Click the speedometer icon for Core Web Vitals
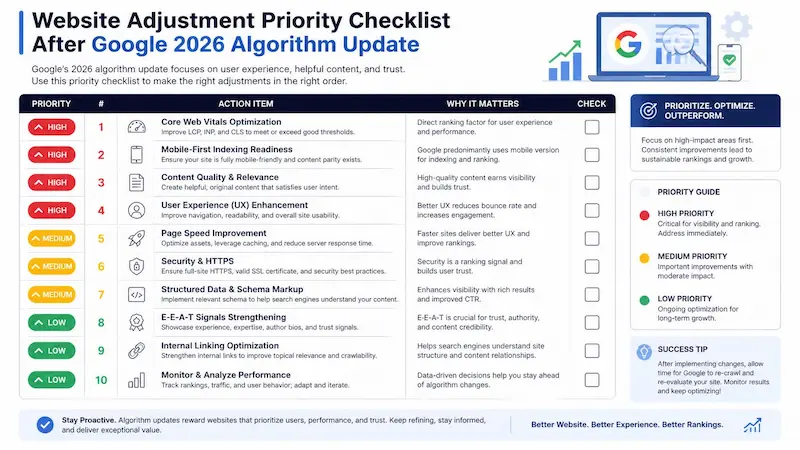This screenshot has width=800, height=450. point(136,127)
